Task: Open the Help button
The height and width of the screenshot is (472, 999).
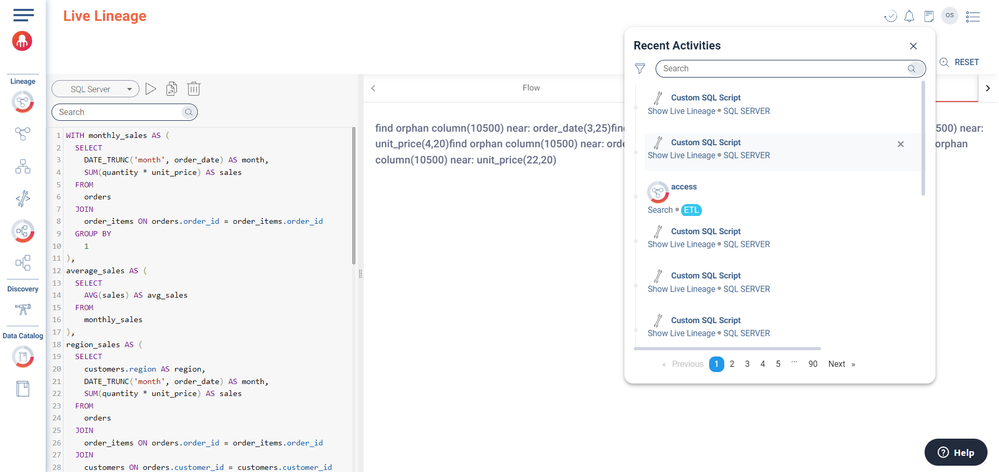Action: point(955,452)
